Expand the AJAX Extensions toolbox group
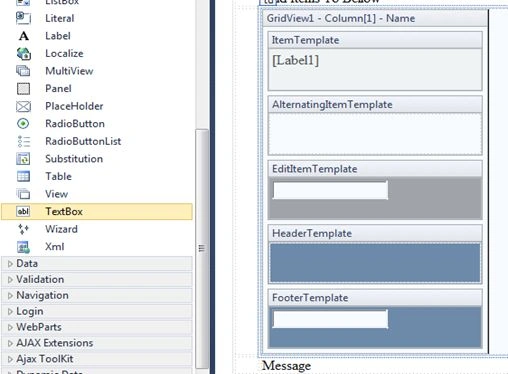This screenshot has width=508, height=374. tap(10, 343)
